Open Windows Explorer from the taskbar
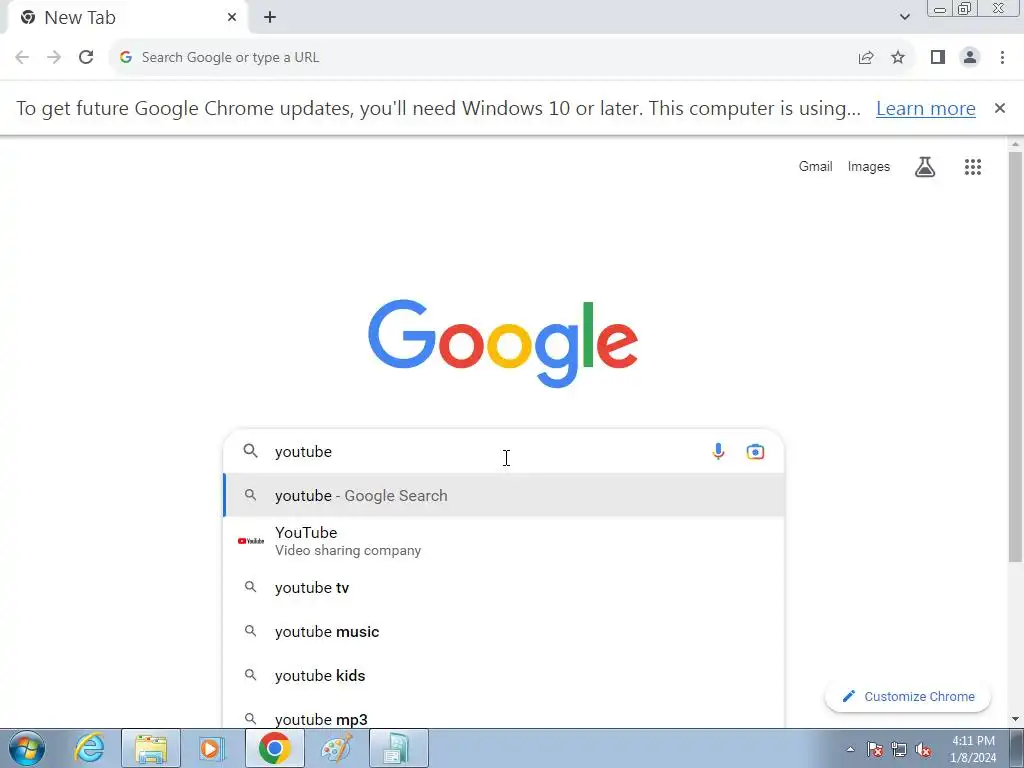The image size is (1024, 768). 151,748
